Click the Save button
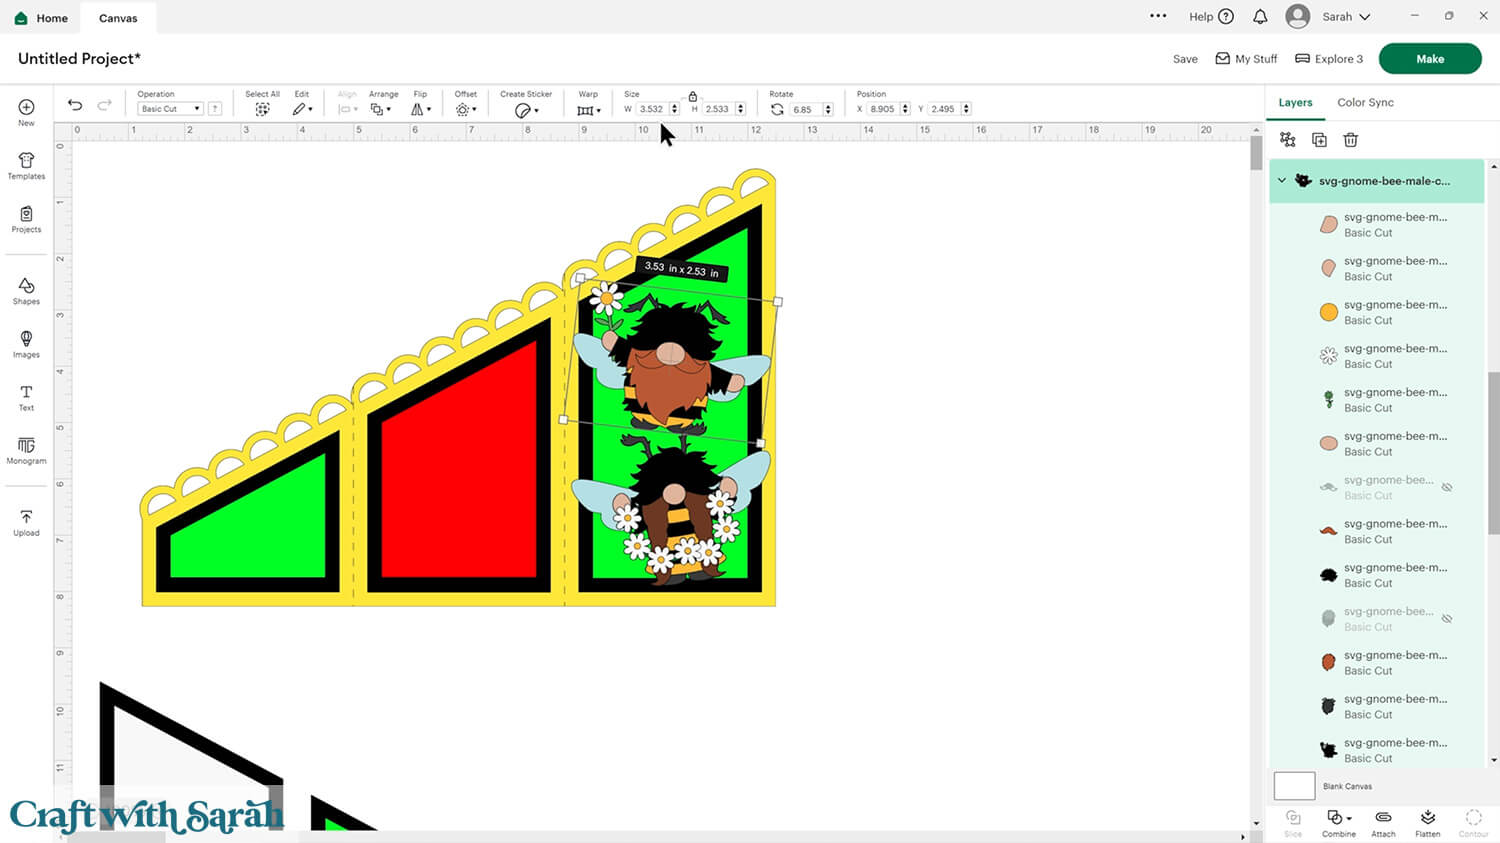1500x843 pixels. (1185, 59)
